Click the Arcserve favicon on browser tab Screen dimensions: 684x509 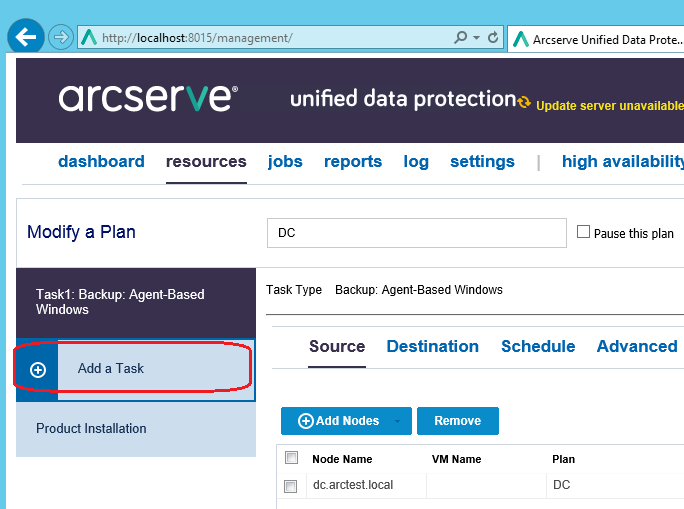point(521,39)
